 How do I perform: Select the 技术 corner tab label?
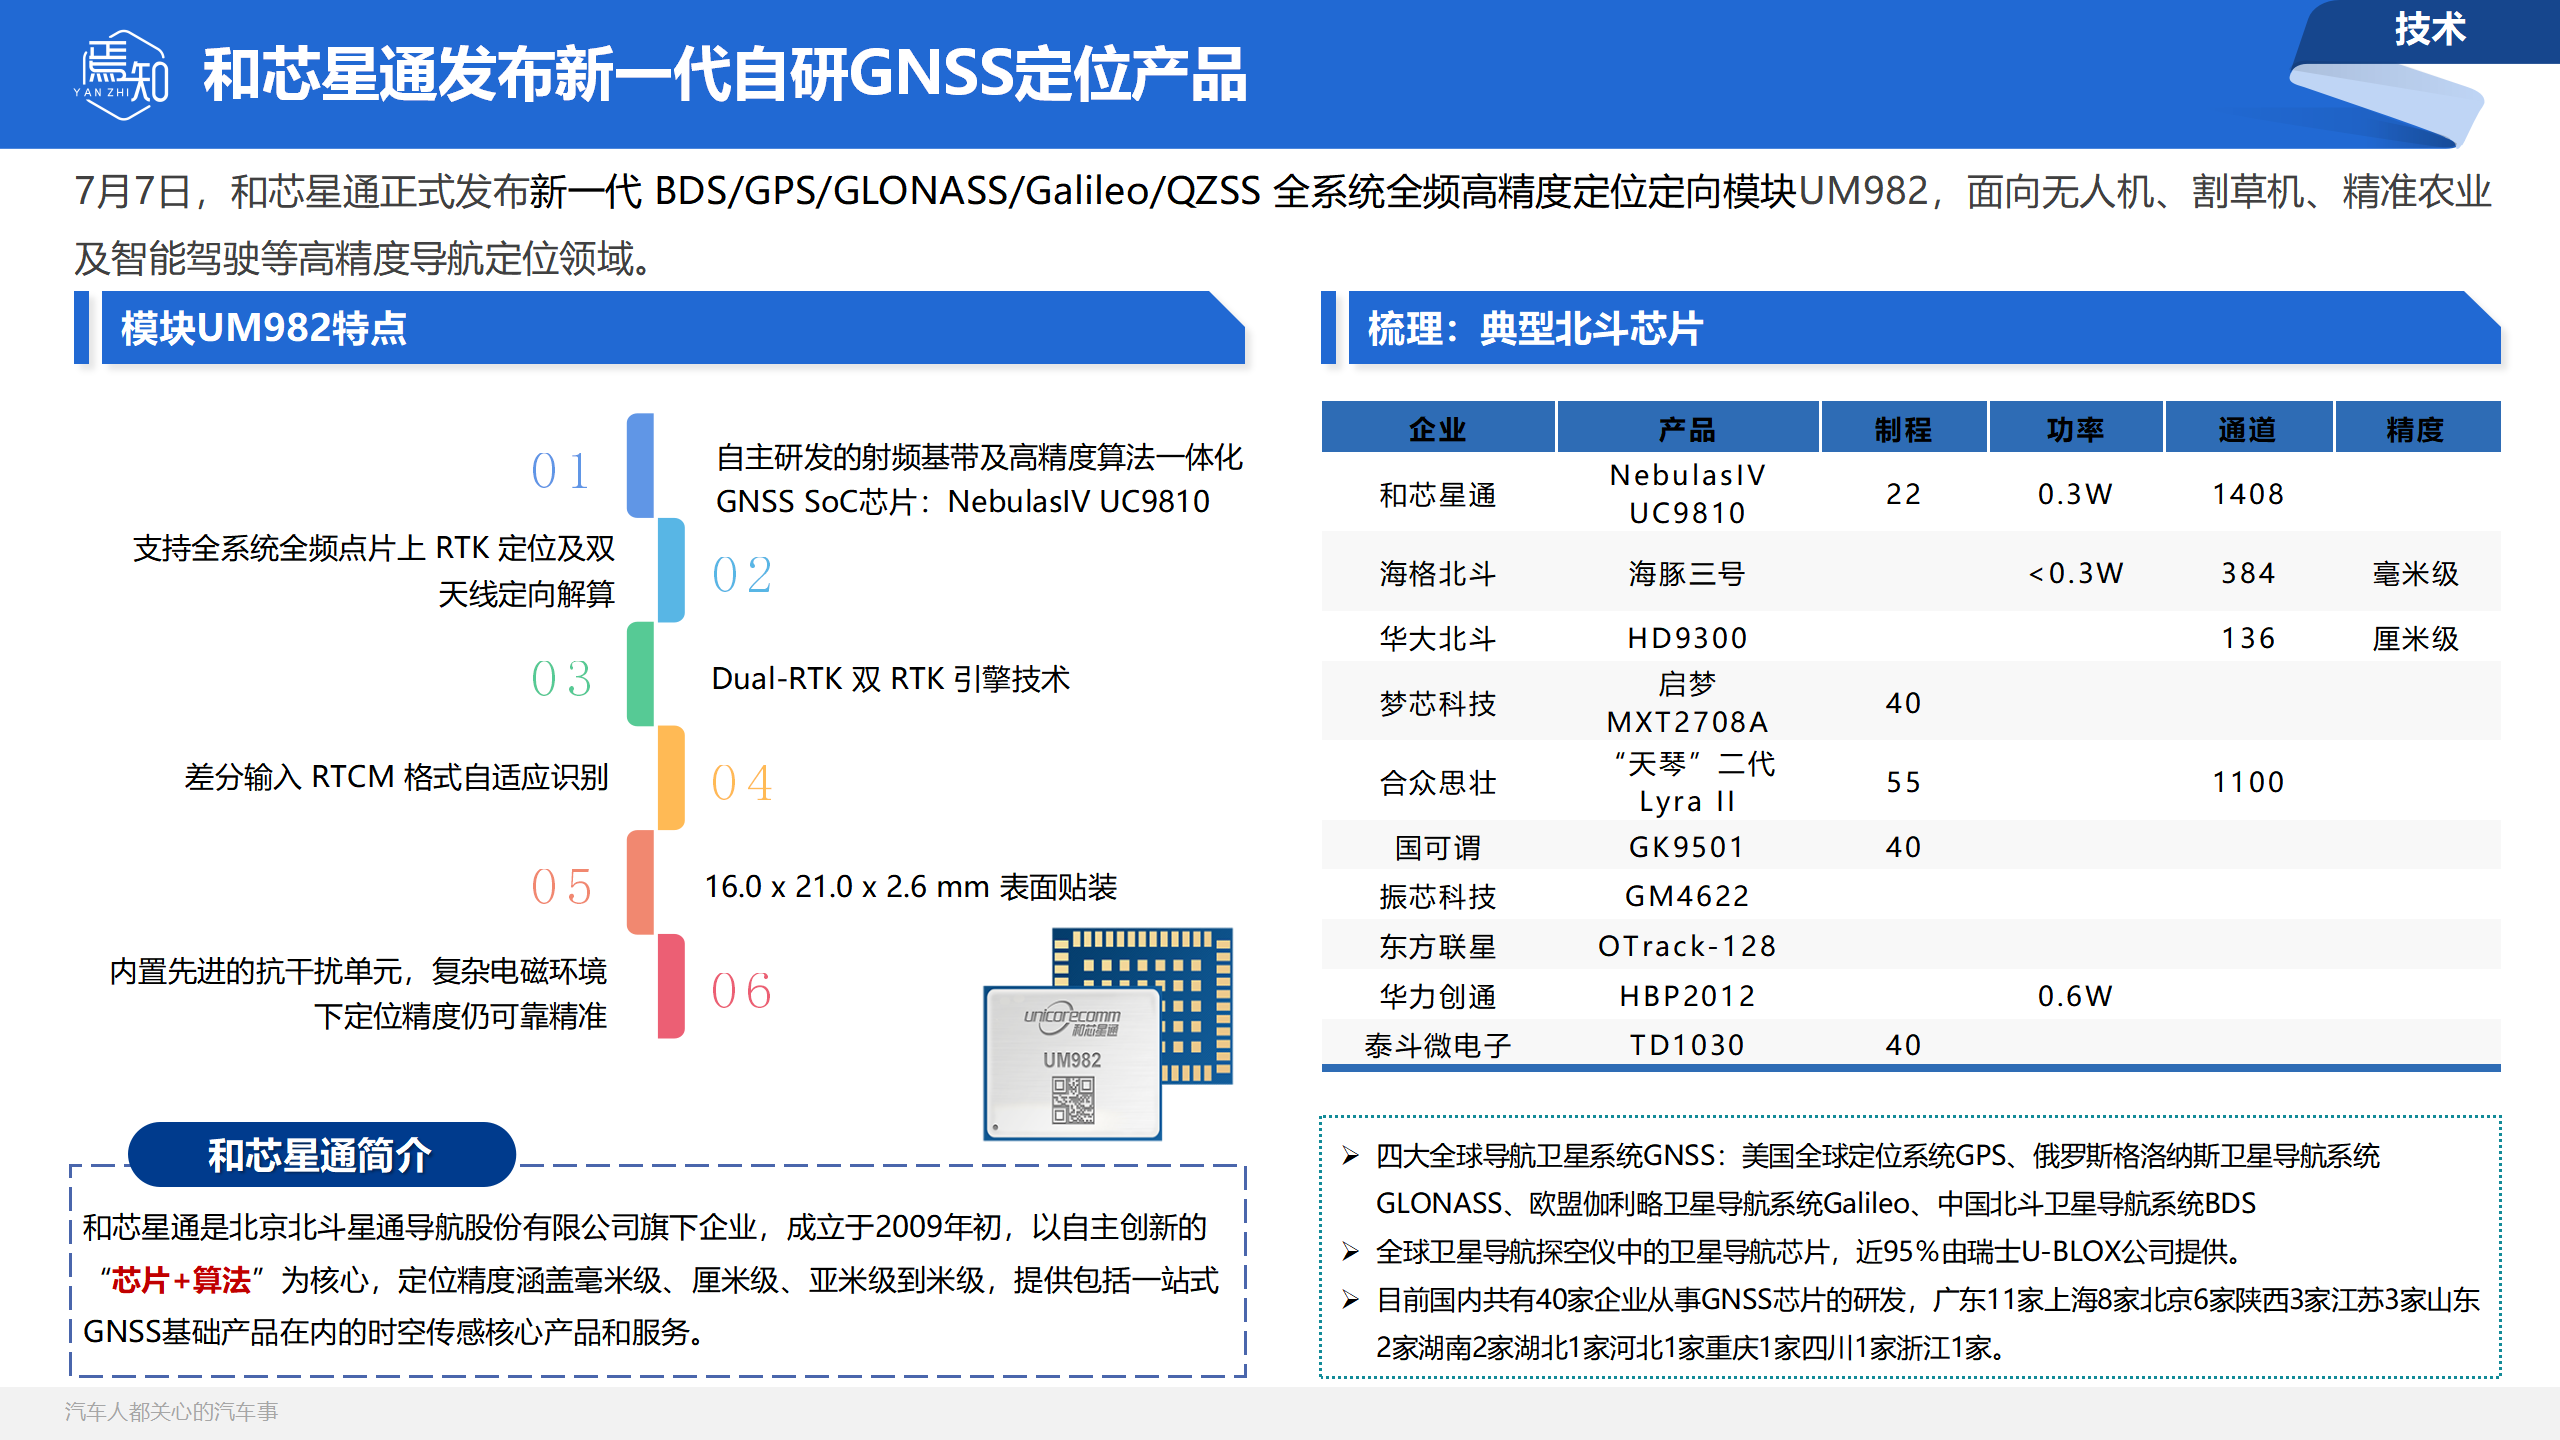[2430, 29]
